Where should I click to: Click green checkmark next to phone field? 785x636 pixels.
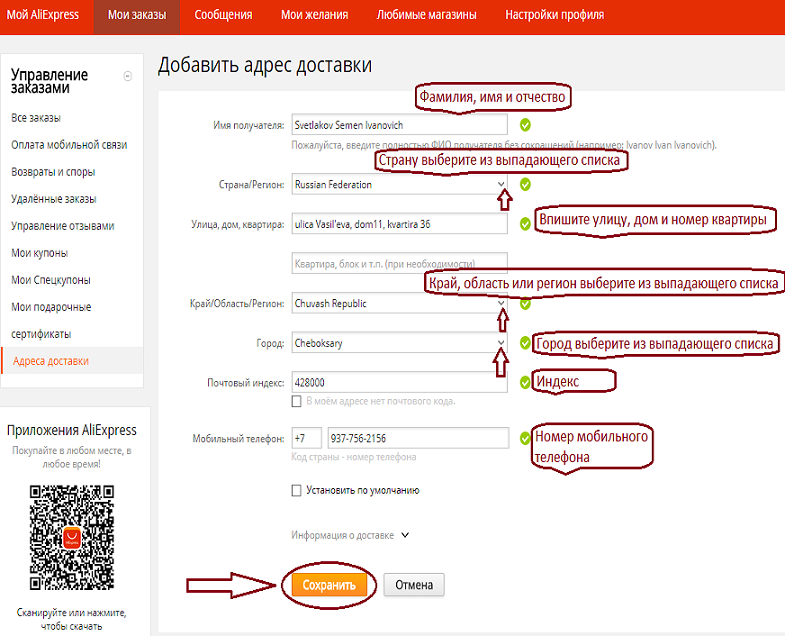click(x=525, y=438)
